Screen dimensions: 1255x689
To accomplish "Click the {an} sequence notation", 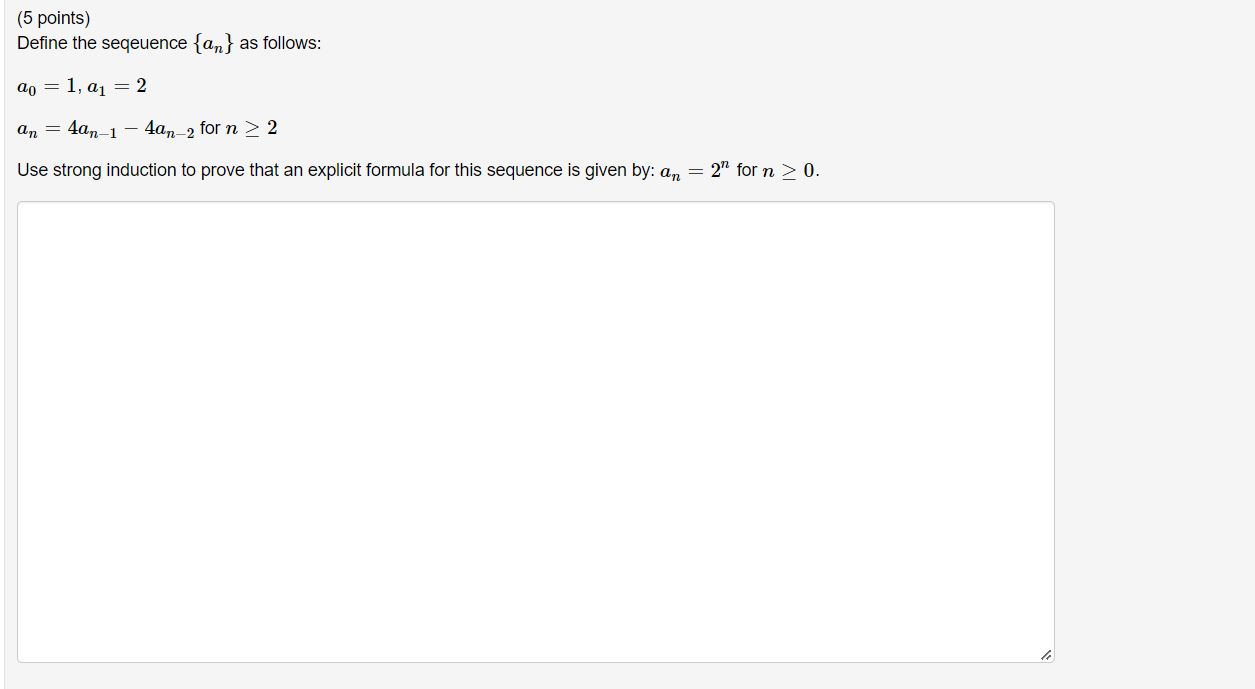I will click(212, 42).
